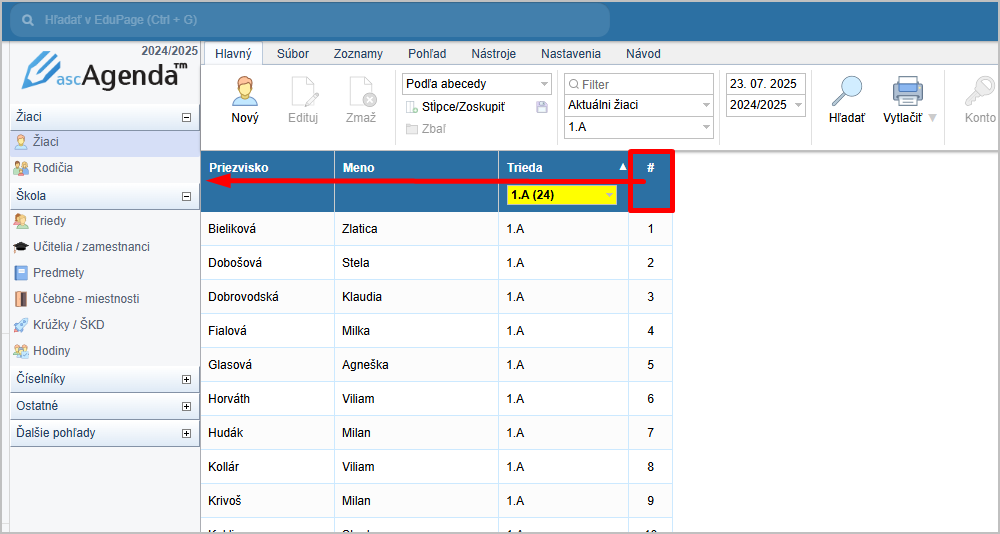1000x534 pixels.
Task: Select the row of Dobošová
Action: click(x=436, y=263)
